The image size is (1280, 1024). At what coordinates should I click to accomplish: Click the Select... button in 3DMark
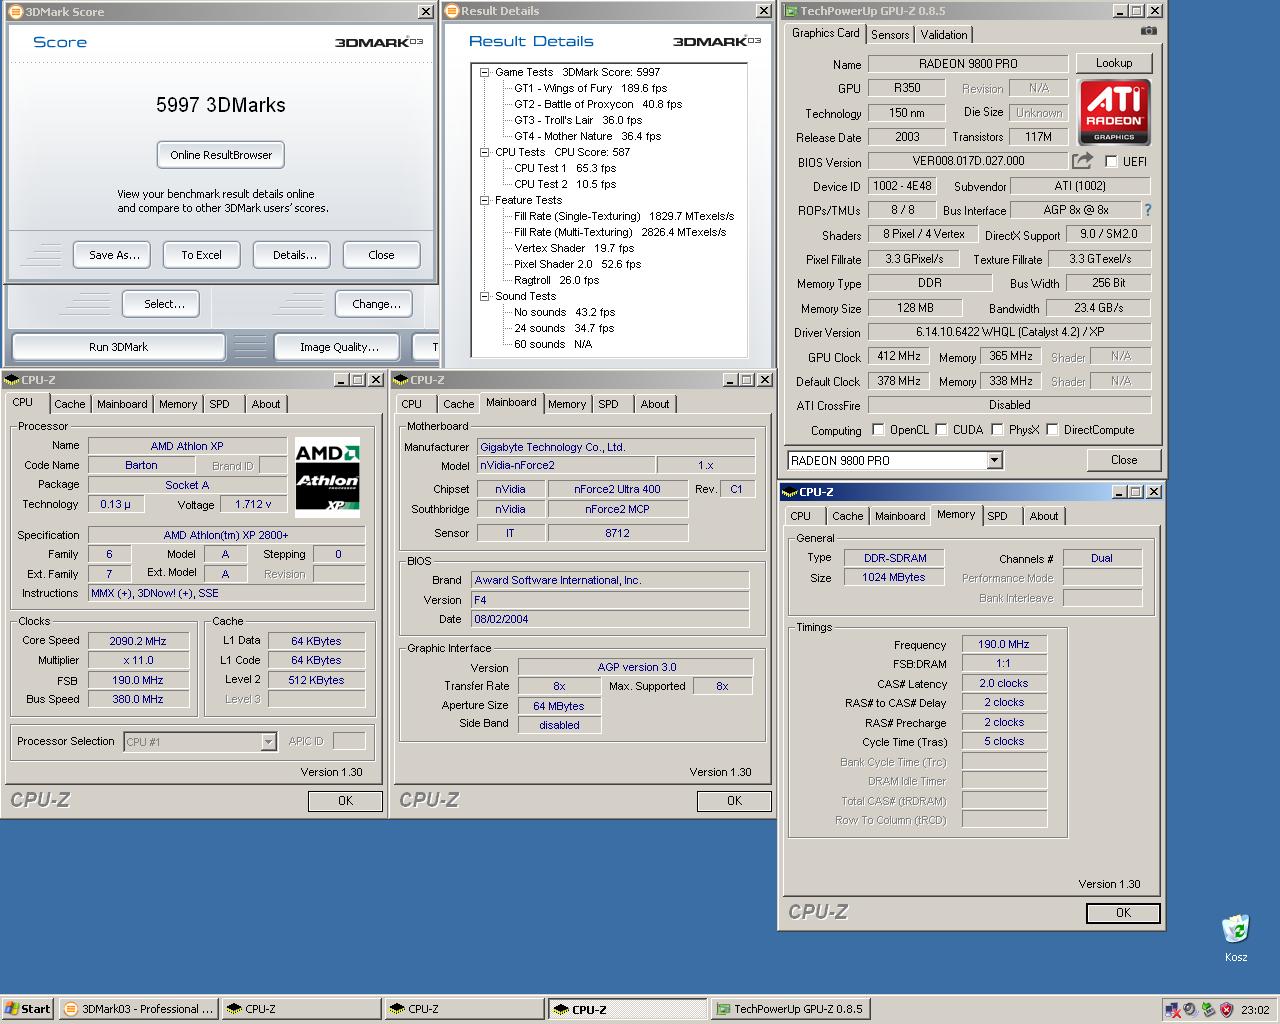point(161,304)
